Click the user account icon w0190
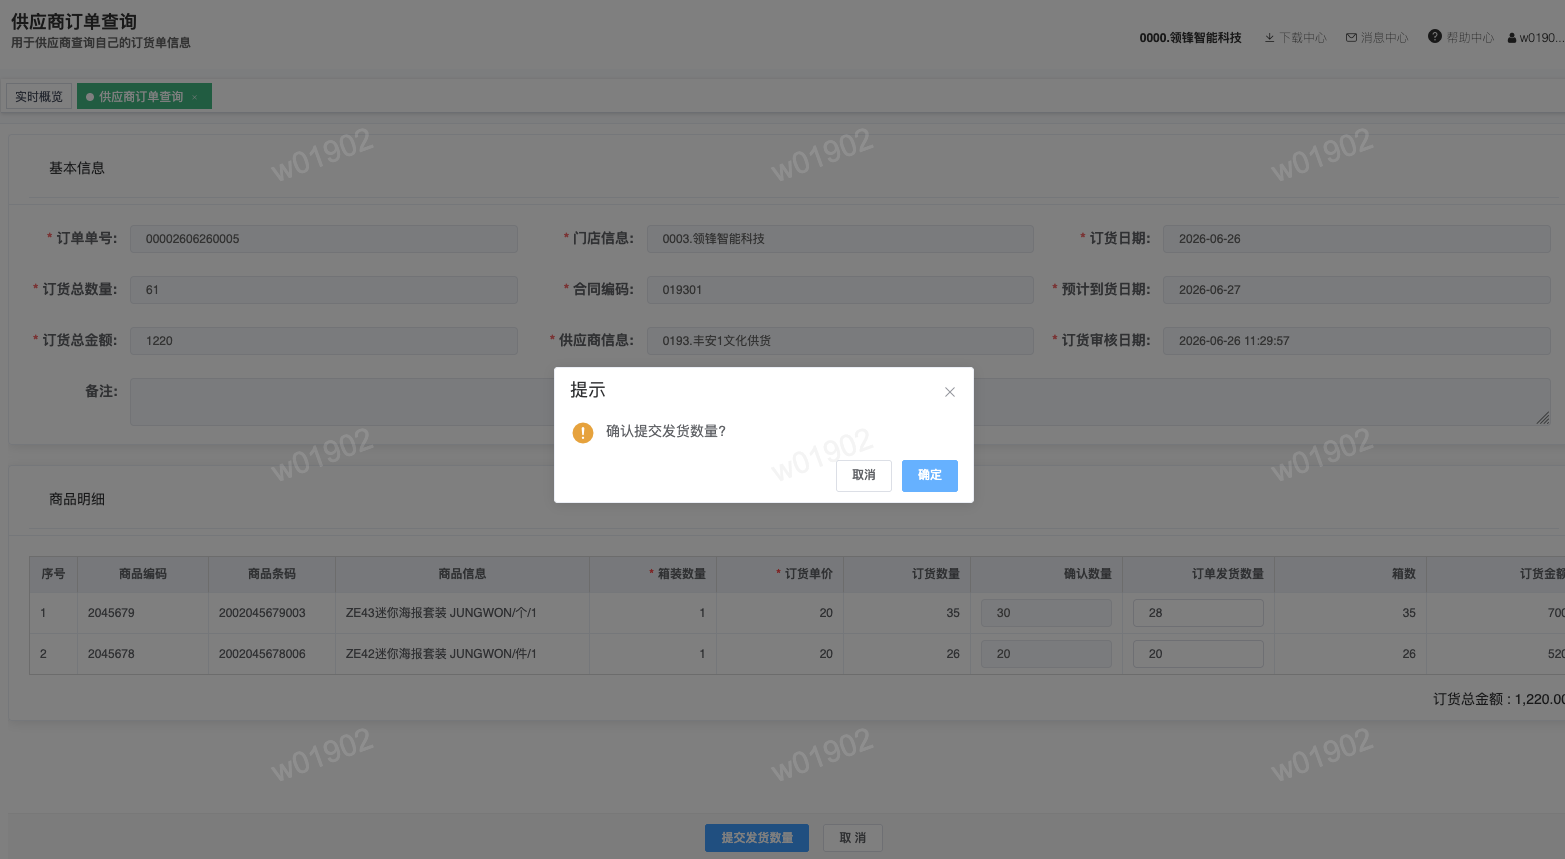The width and height of the screenshot is (1565, 859). pos(1512,38)
